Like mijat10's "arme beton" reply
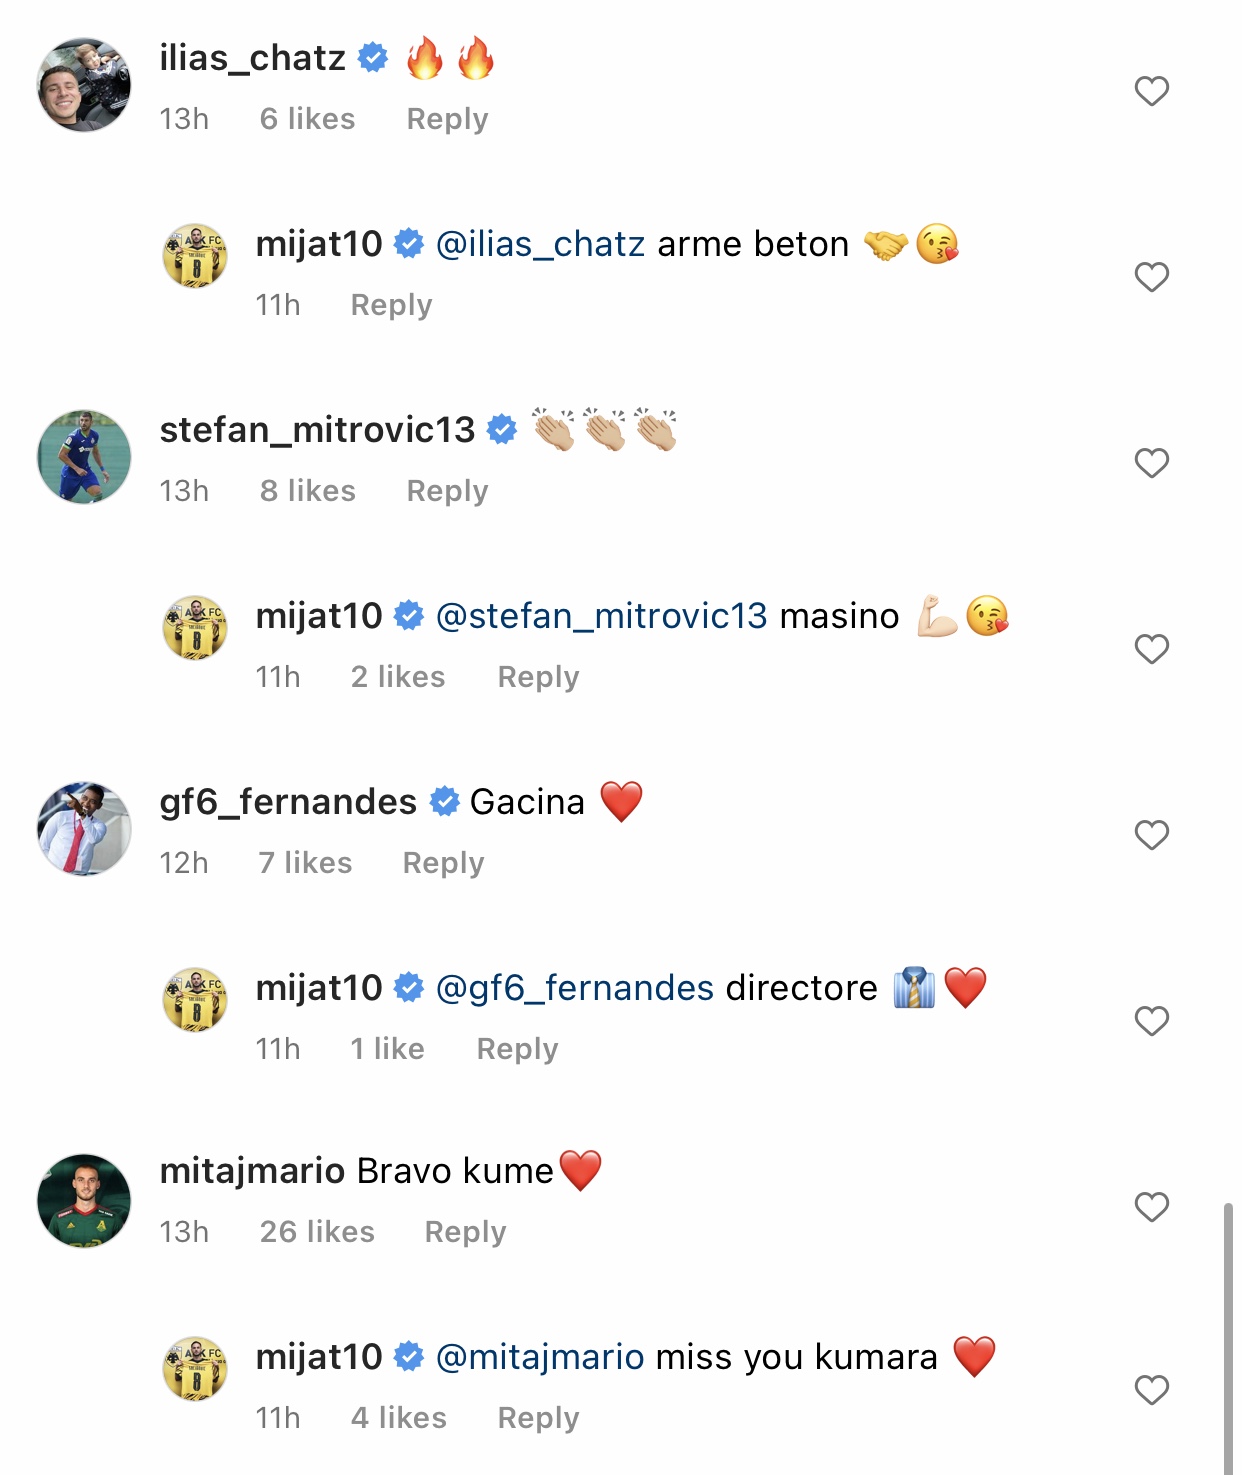The height and width of the screenshot is (1475, 1242). (x=1151, y=277)
